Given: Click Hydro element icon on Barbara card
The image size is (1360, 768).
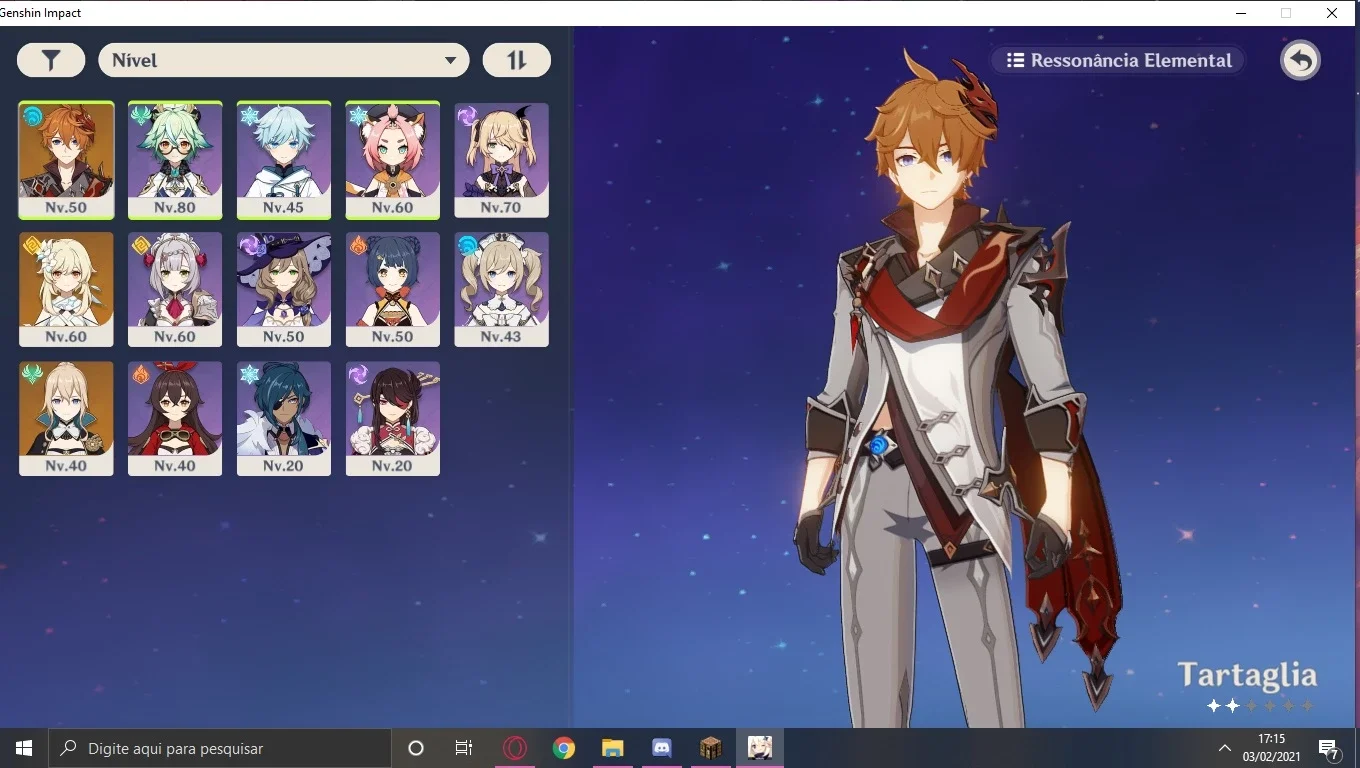Looking at the screenshot, I should [468, 245].
